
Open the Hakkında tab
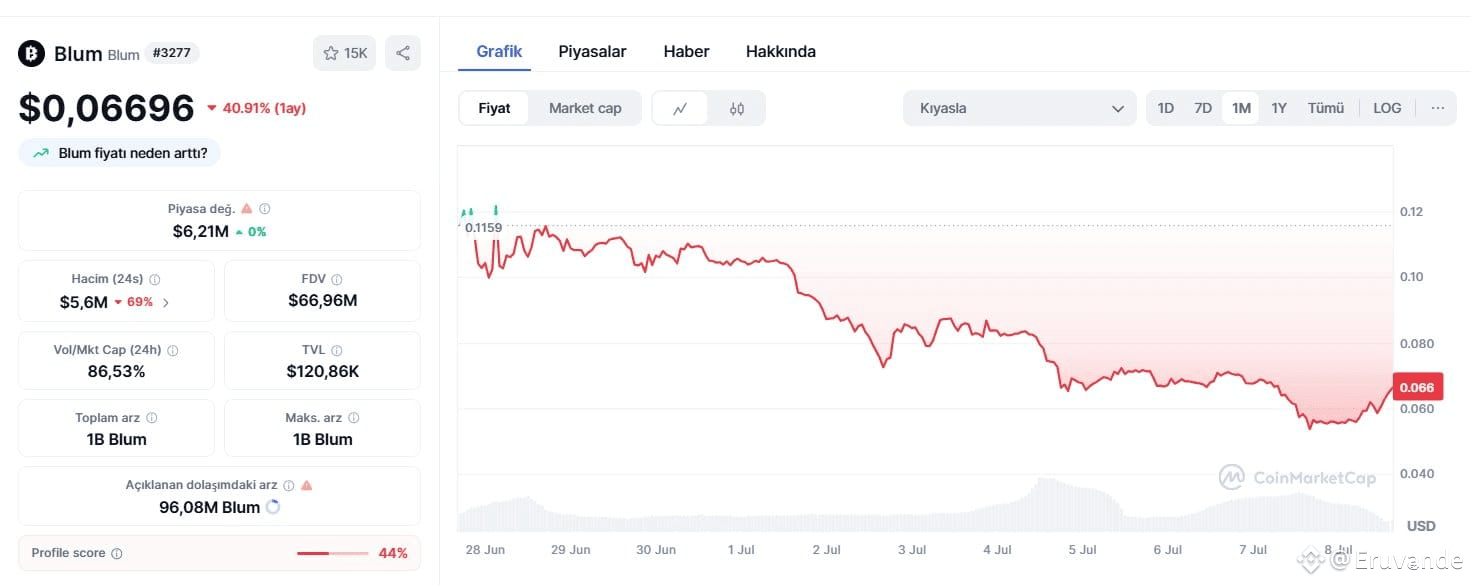point(781,51)
